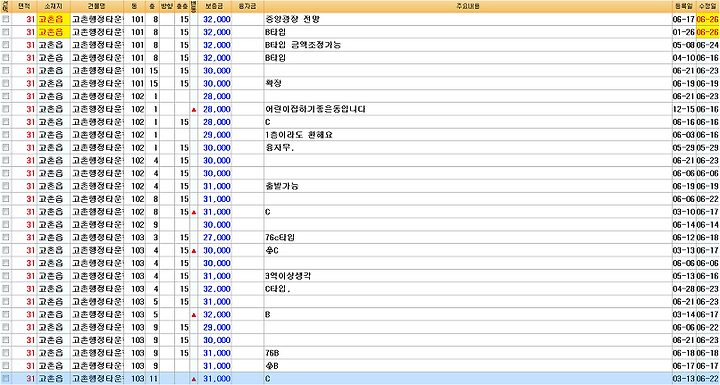720x385 pixels.
Task: Click the red triangle in the row registered 03-10
Action: pyautogui.click(x=194, y=212)
